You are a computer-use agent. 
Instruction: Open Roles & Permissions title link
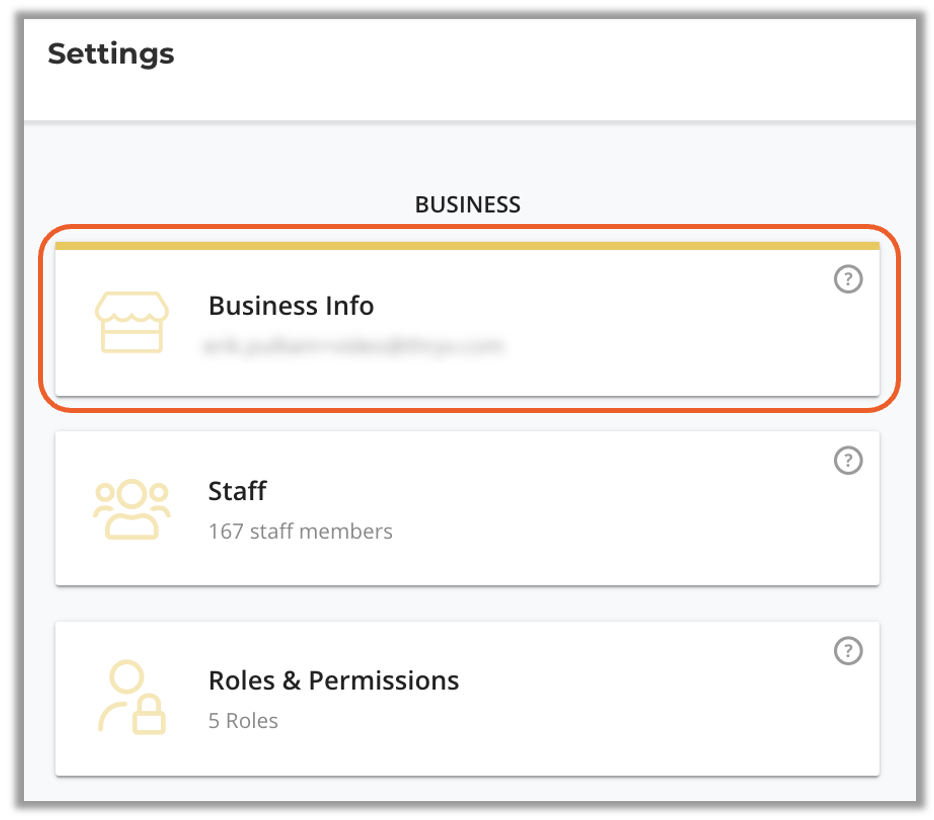pos(333,681)
